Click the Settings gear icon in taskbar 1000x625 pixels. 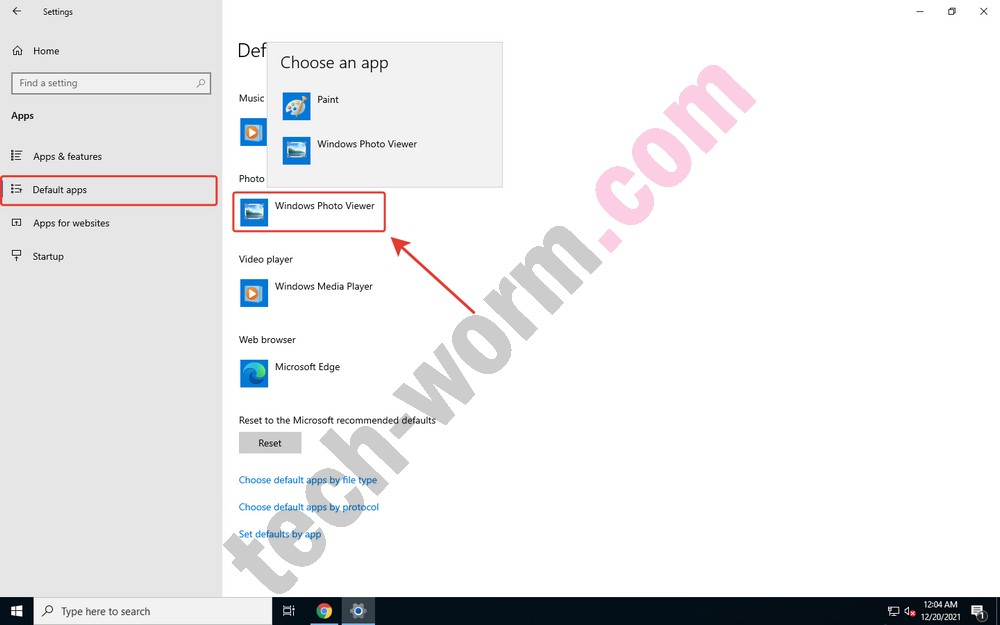358,611
